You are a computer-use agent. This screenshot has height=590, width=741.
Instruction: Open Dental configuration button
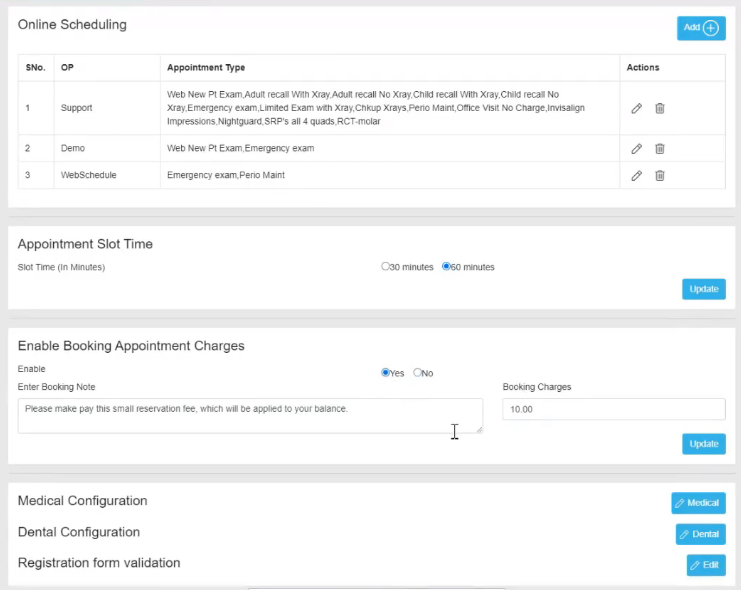tap(700, 534)
